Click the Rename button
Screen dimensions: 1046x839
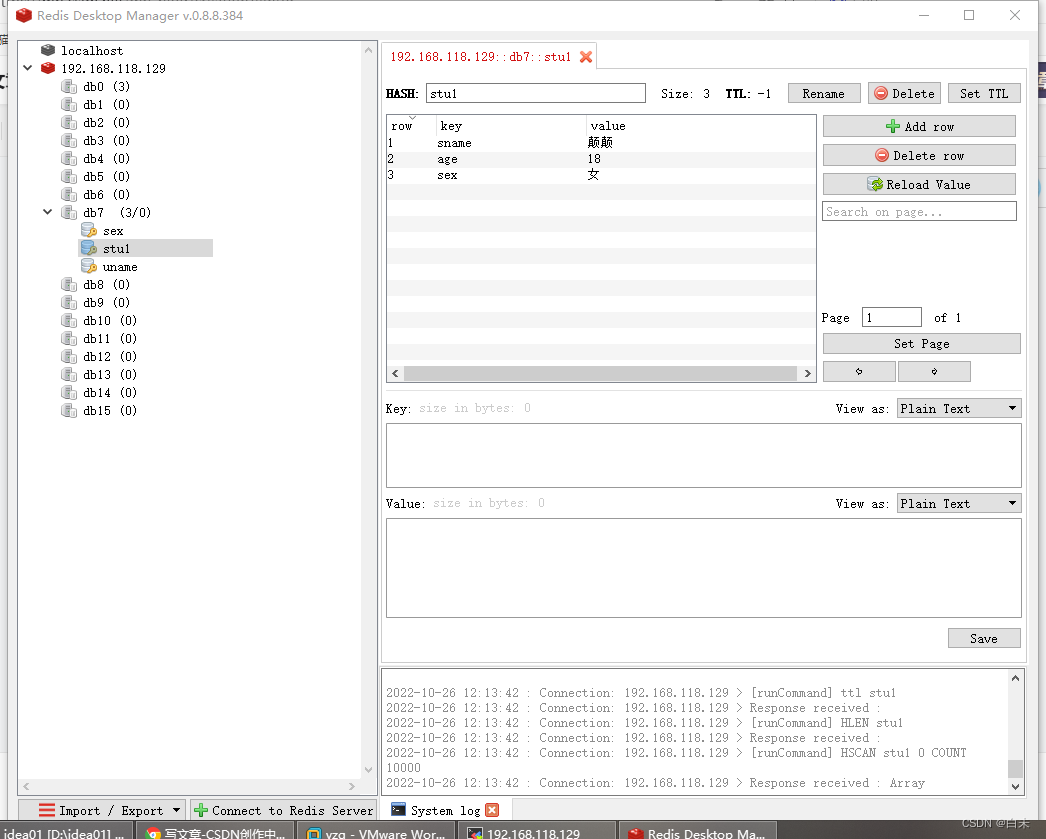click(823, 93)
